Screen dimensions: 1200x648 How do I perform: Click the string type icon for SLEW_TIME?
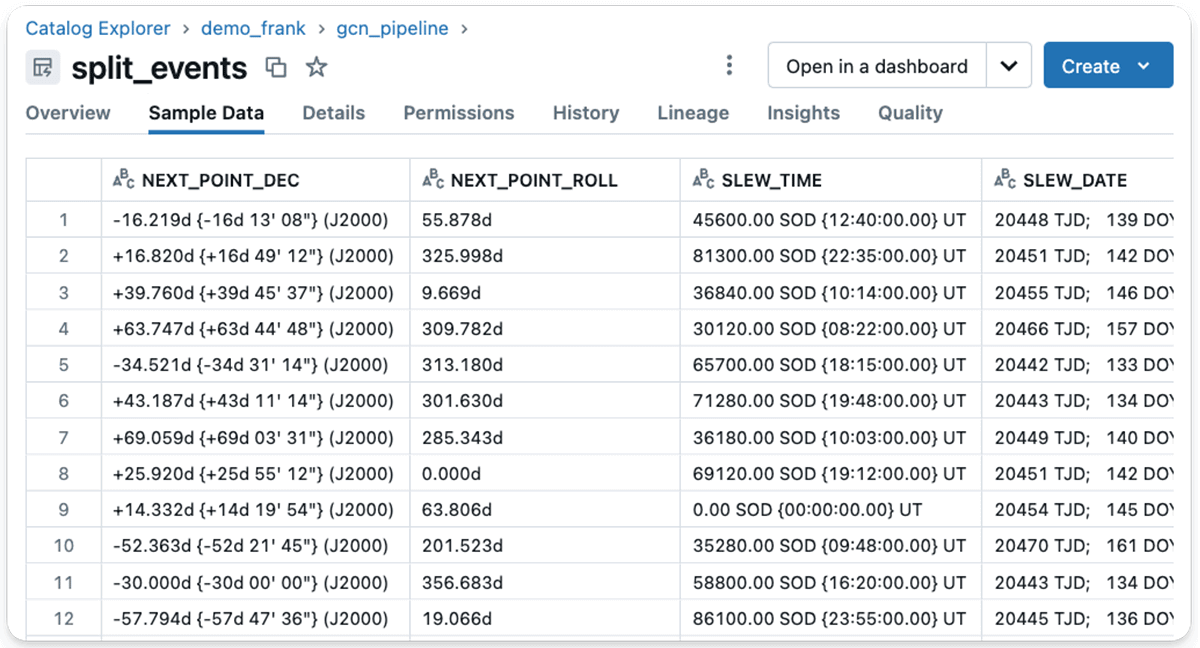704,180
